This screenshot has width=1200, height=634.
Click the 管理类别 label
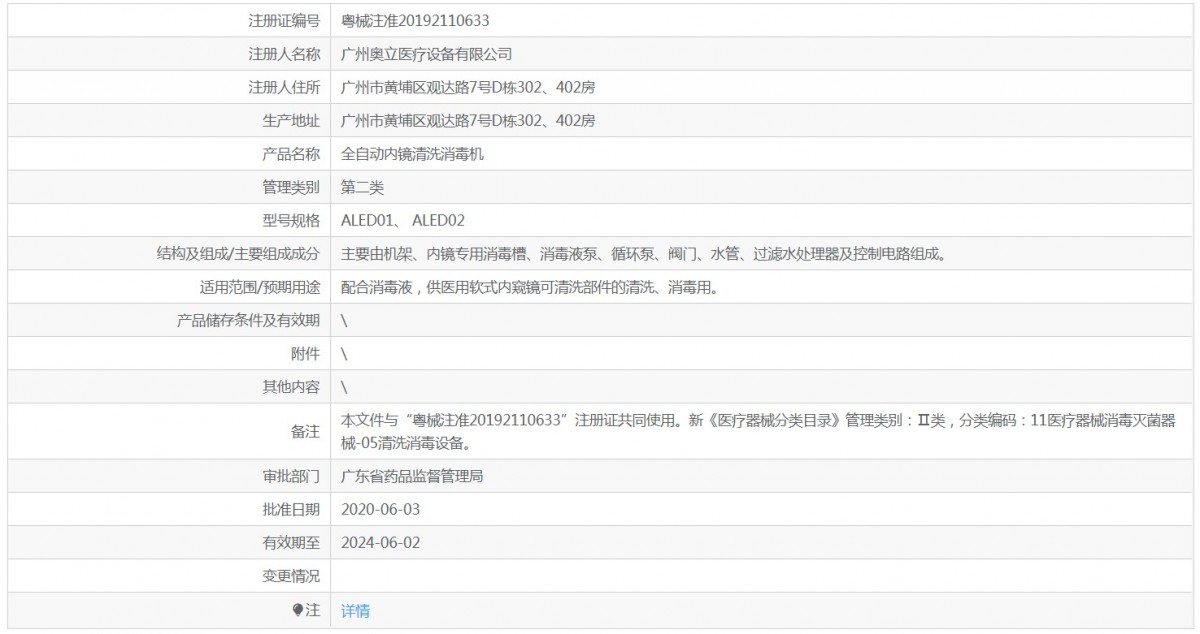coord(292,187)
